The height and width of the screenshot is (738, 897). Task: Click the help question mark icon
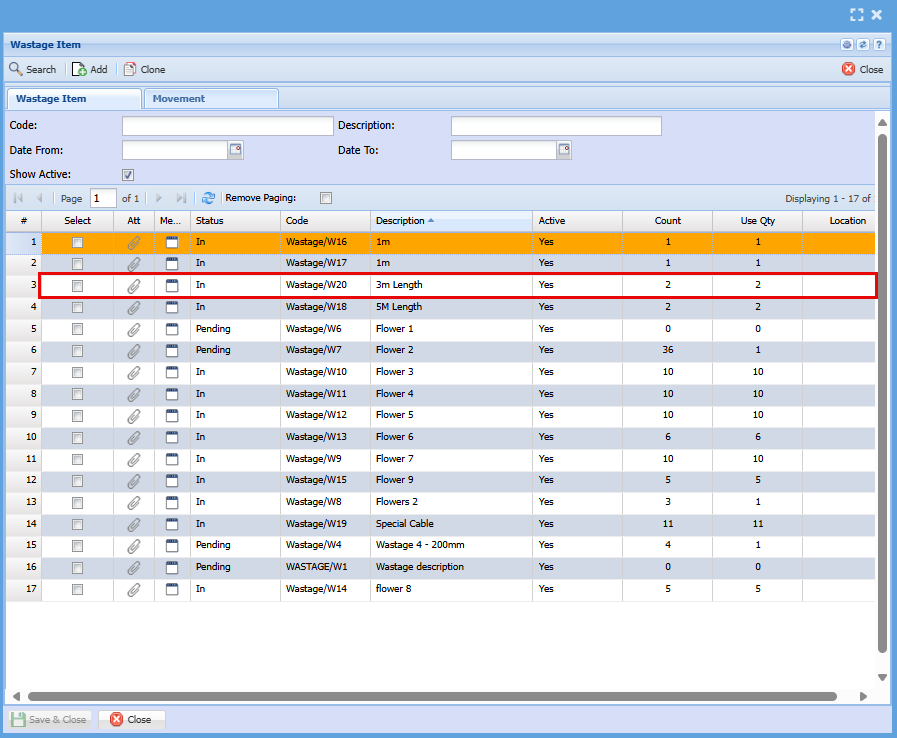(879, 45)
